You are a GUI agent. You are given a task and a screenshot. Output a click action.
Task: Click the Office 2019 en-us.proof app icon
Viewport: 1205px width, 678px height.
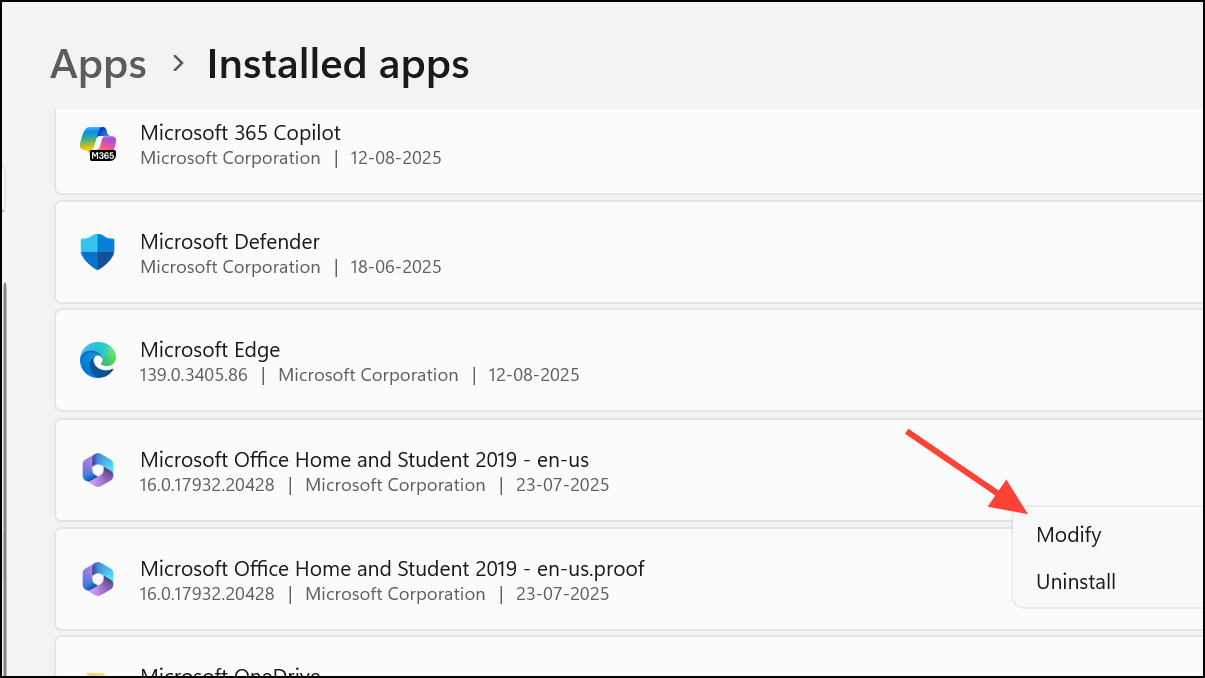pyautogui.click(x=98, y=579)
